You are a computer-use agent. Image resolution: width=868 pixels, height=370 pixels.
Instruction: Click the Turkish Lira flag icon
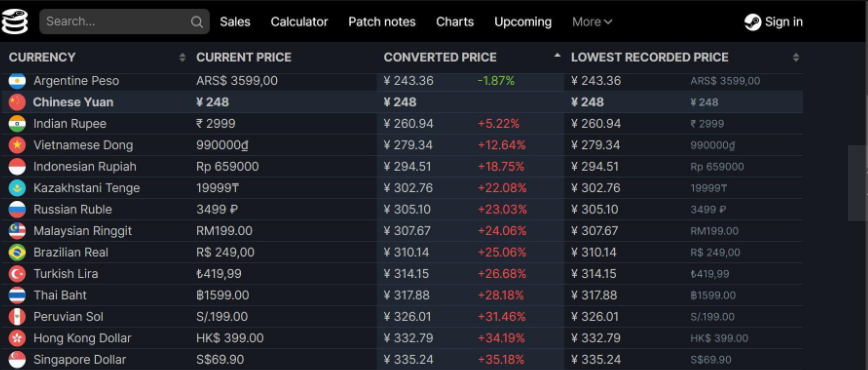(x=17, y=274)
